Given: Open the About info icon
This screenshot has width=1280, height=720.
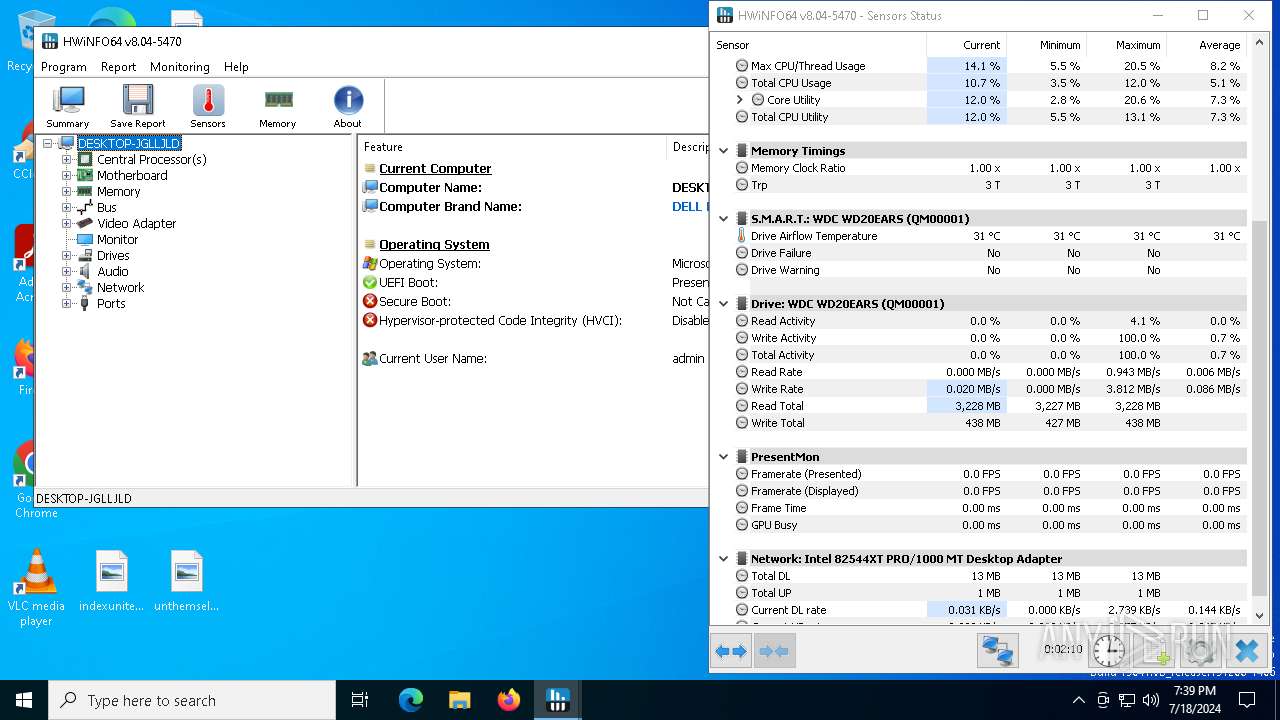Looking at the screenshot, I should coord(348,106).
